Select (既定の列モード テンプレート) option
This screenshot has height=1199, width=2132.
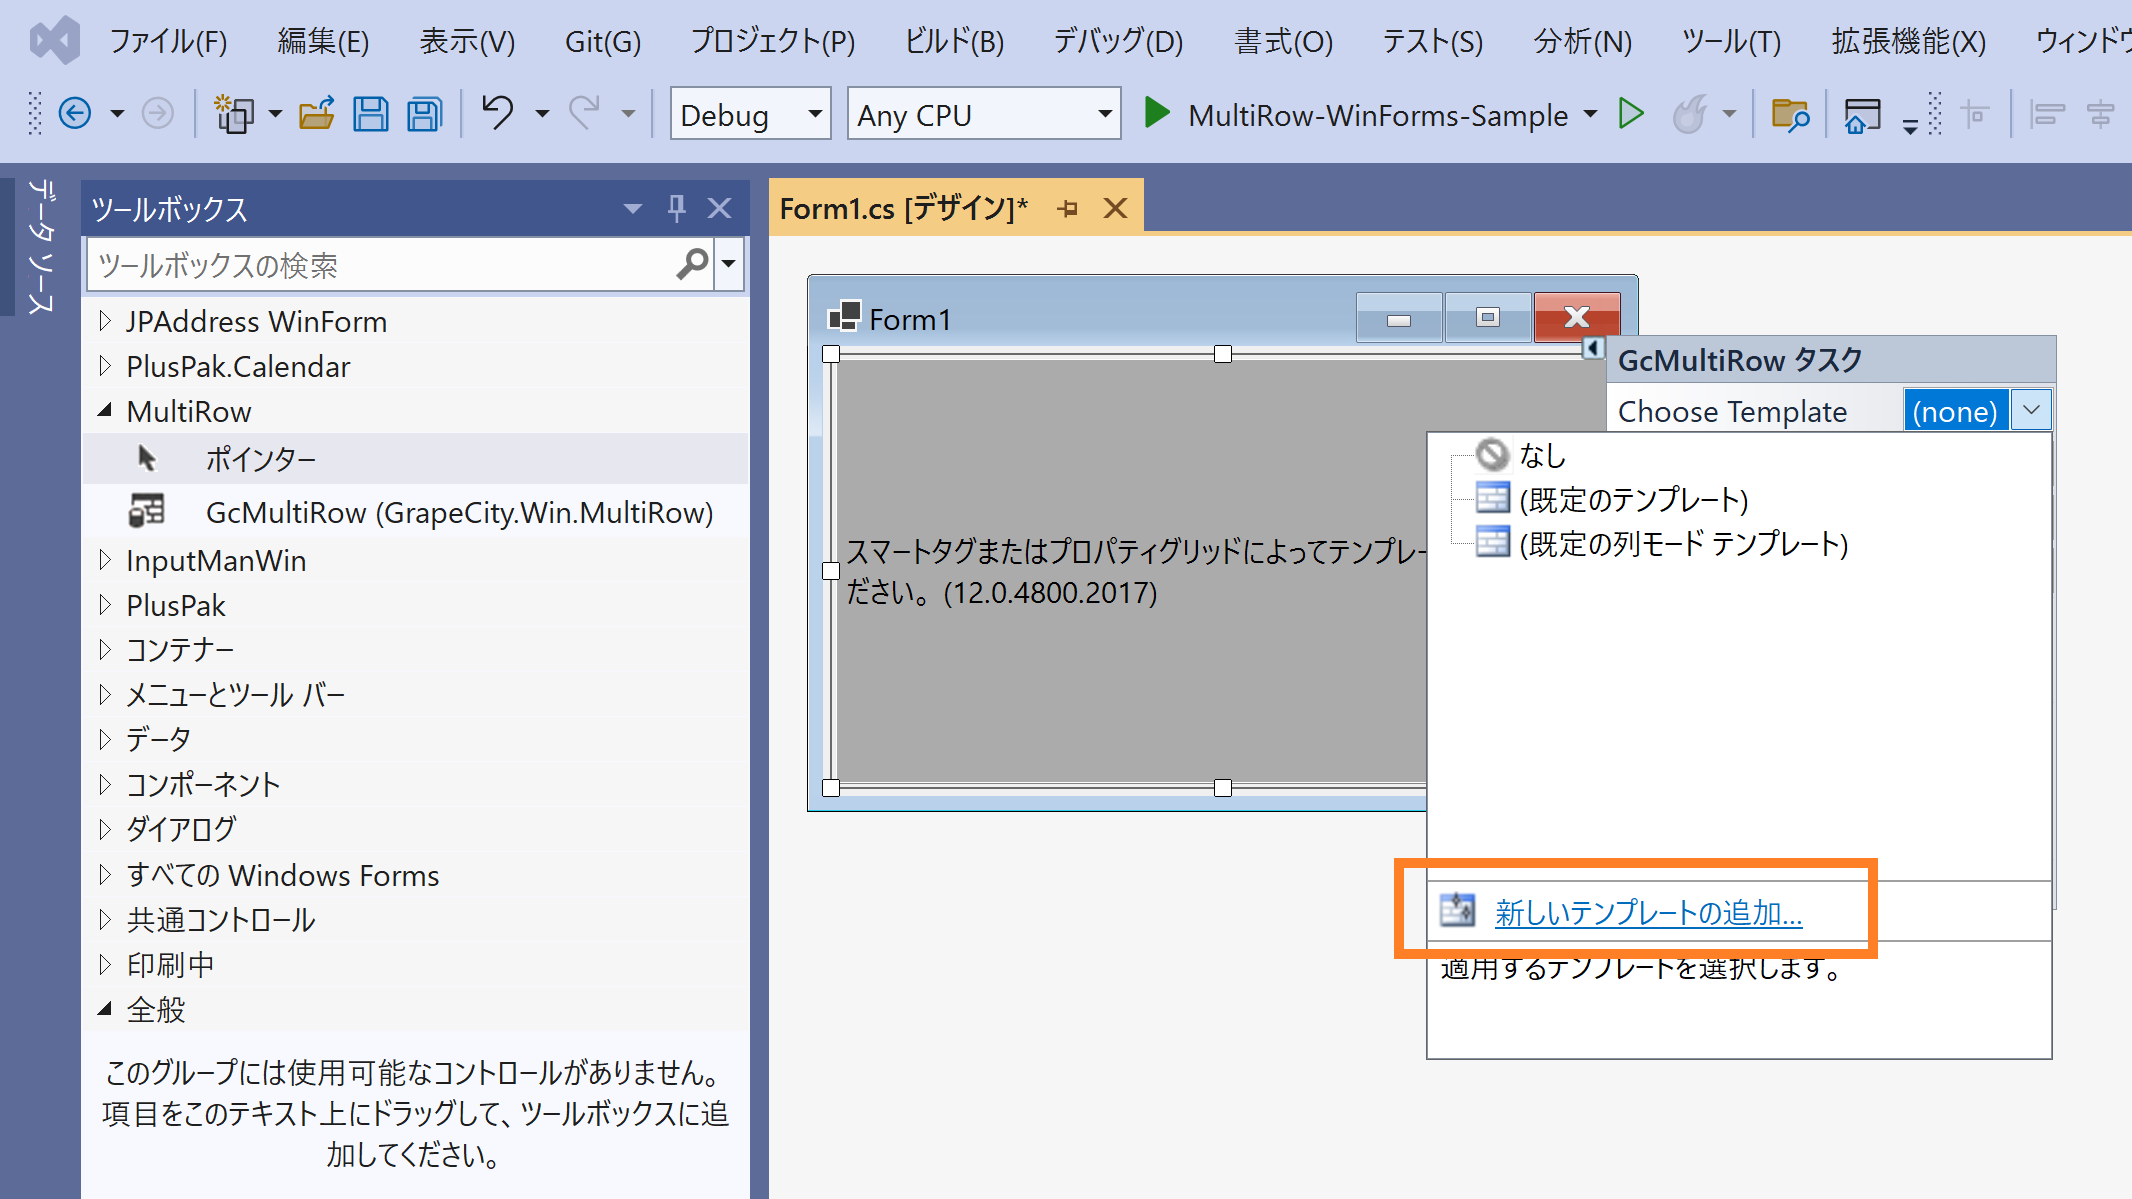1683,543
